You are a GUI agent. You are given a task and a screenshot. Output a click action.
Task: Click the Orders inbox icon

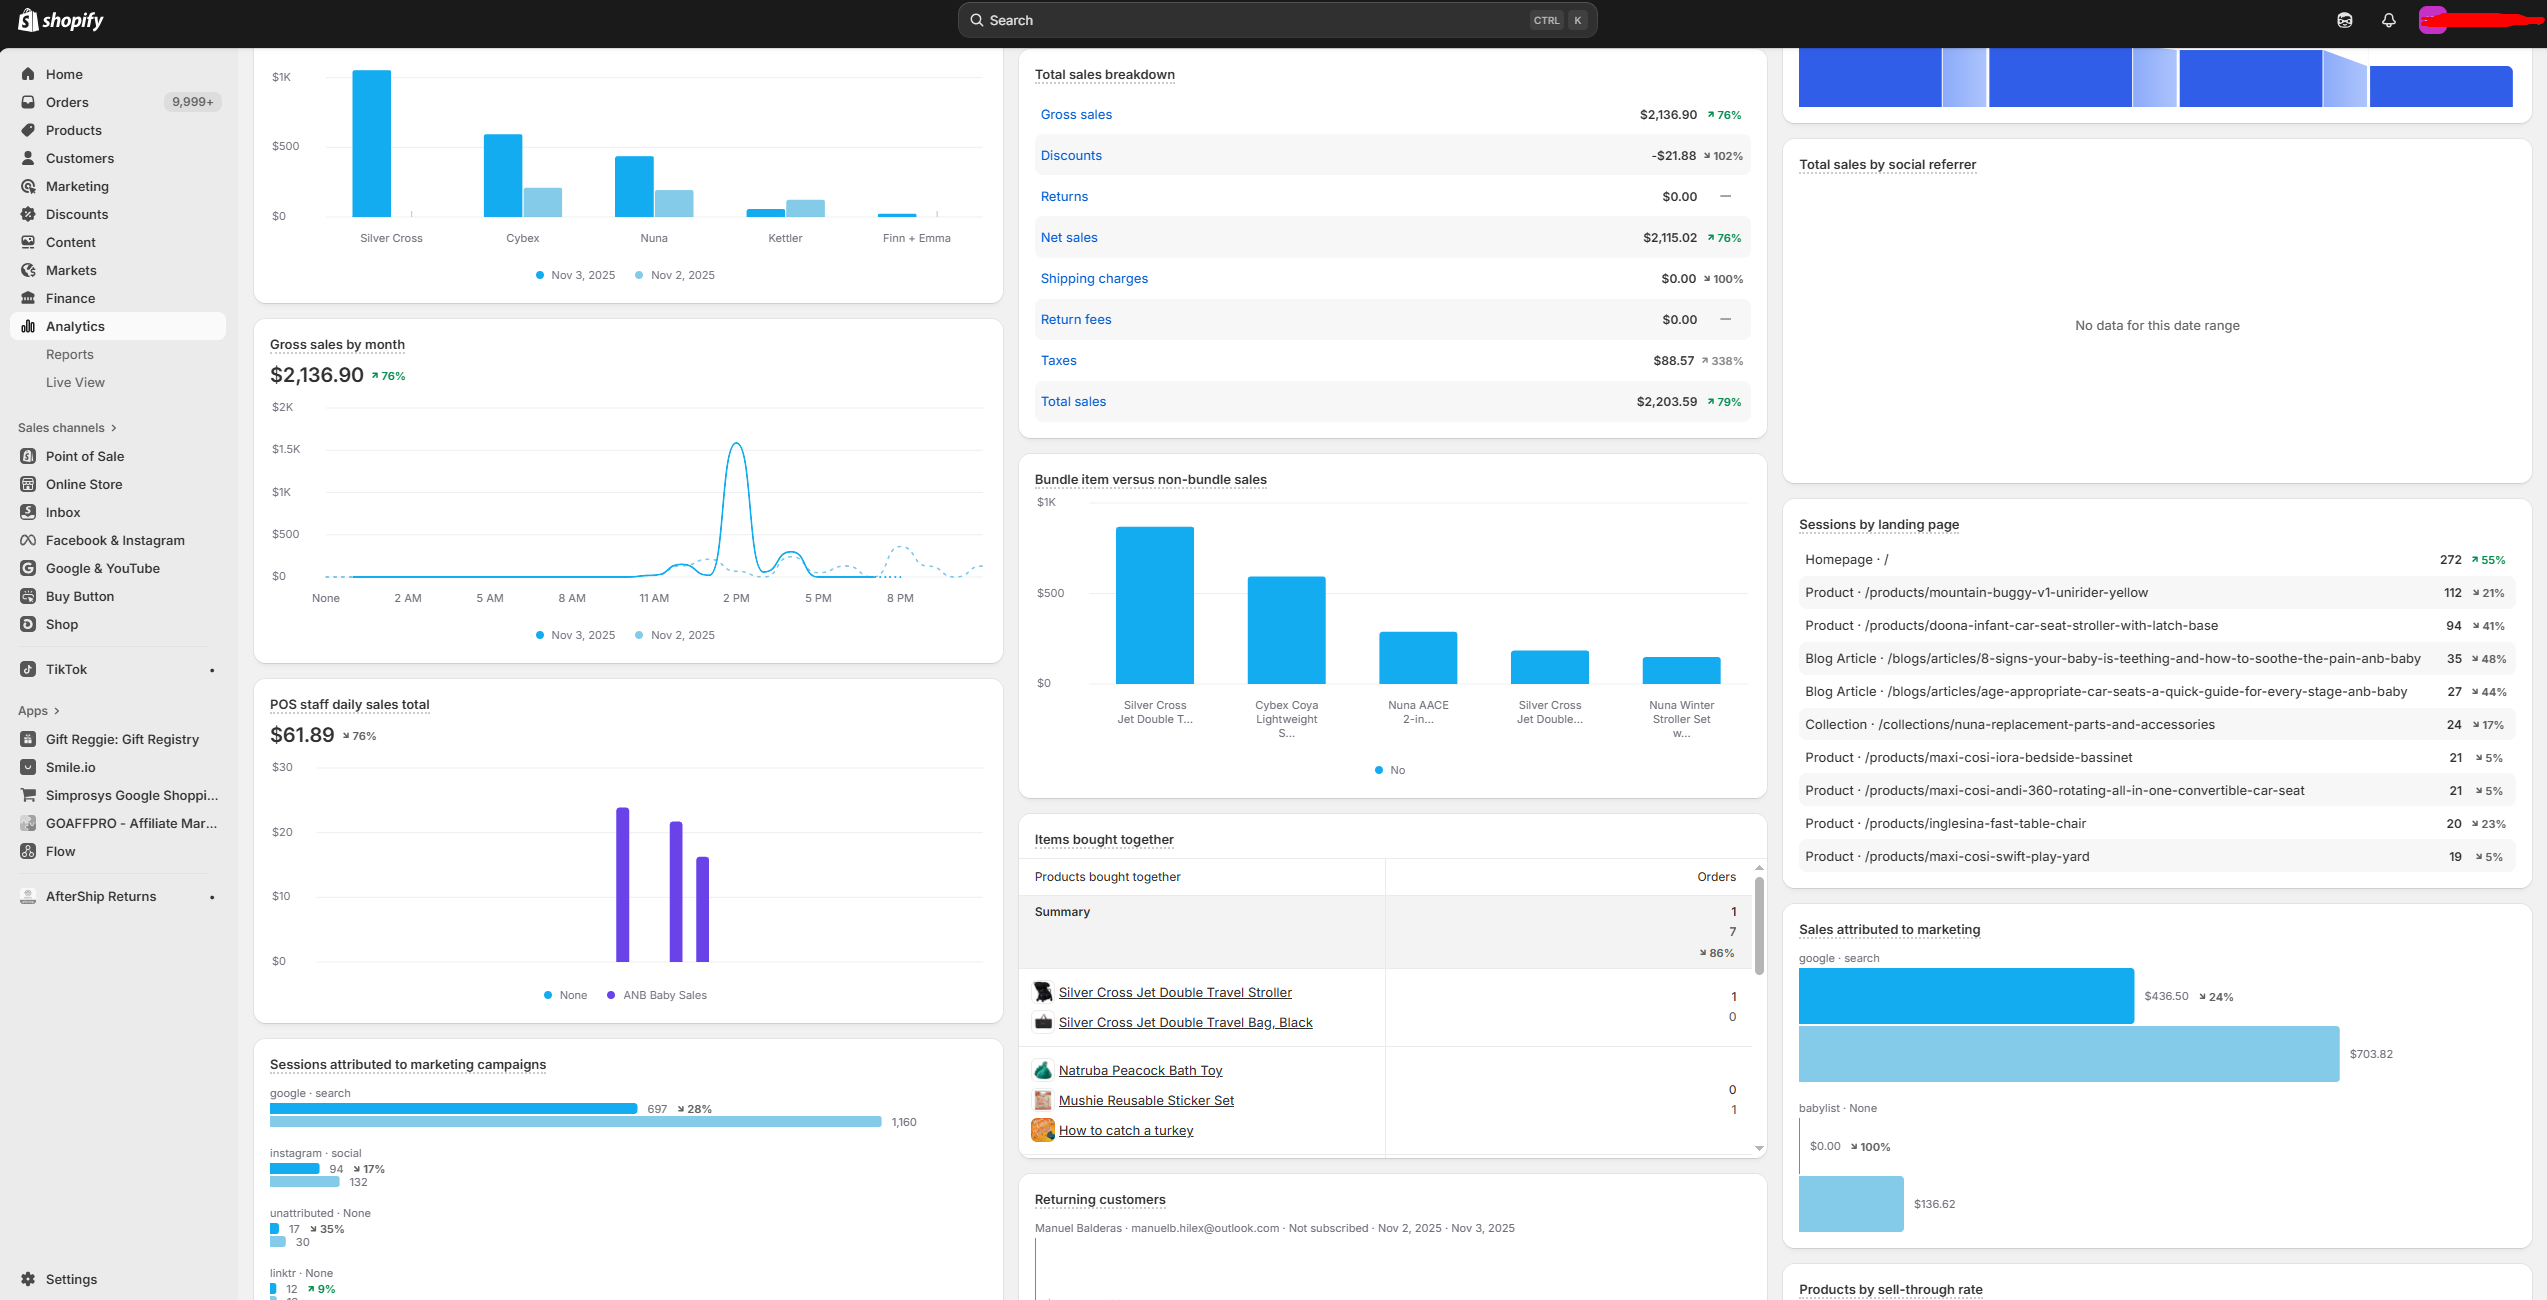(x=28, y=102)
